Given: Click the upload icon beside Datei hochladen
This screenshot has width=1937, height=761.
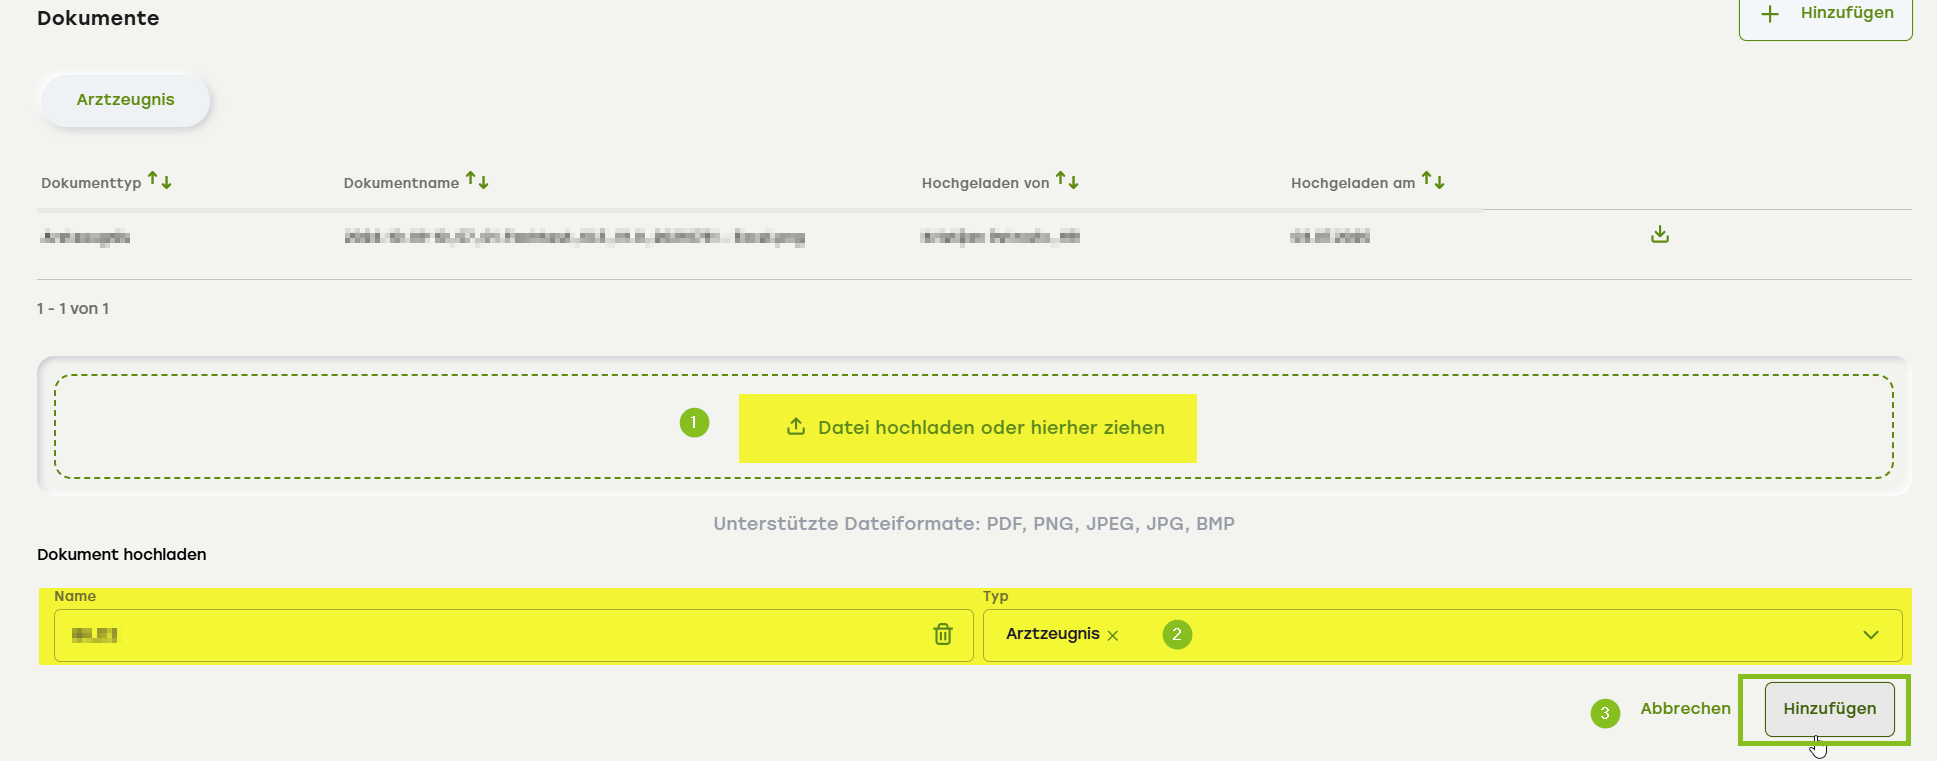Looking at the screenshot, I should click(796, 427).
